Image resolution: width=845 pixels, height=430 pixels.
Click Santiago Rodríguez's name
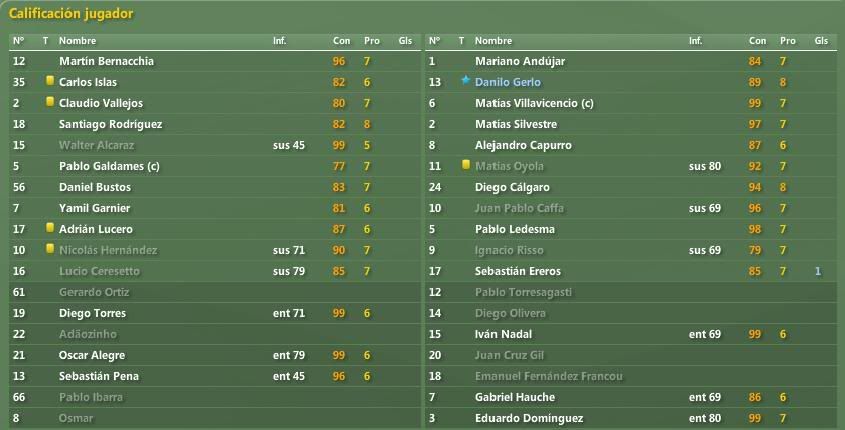(110, 124)
